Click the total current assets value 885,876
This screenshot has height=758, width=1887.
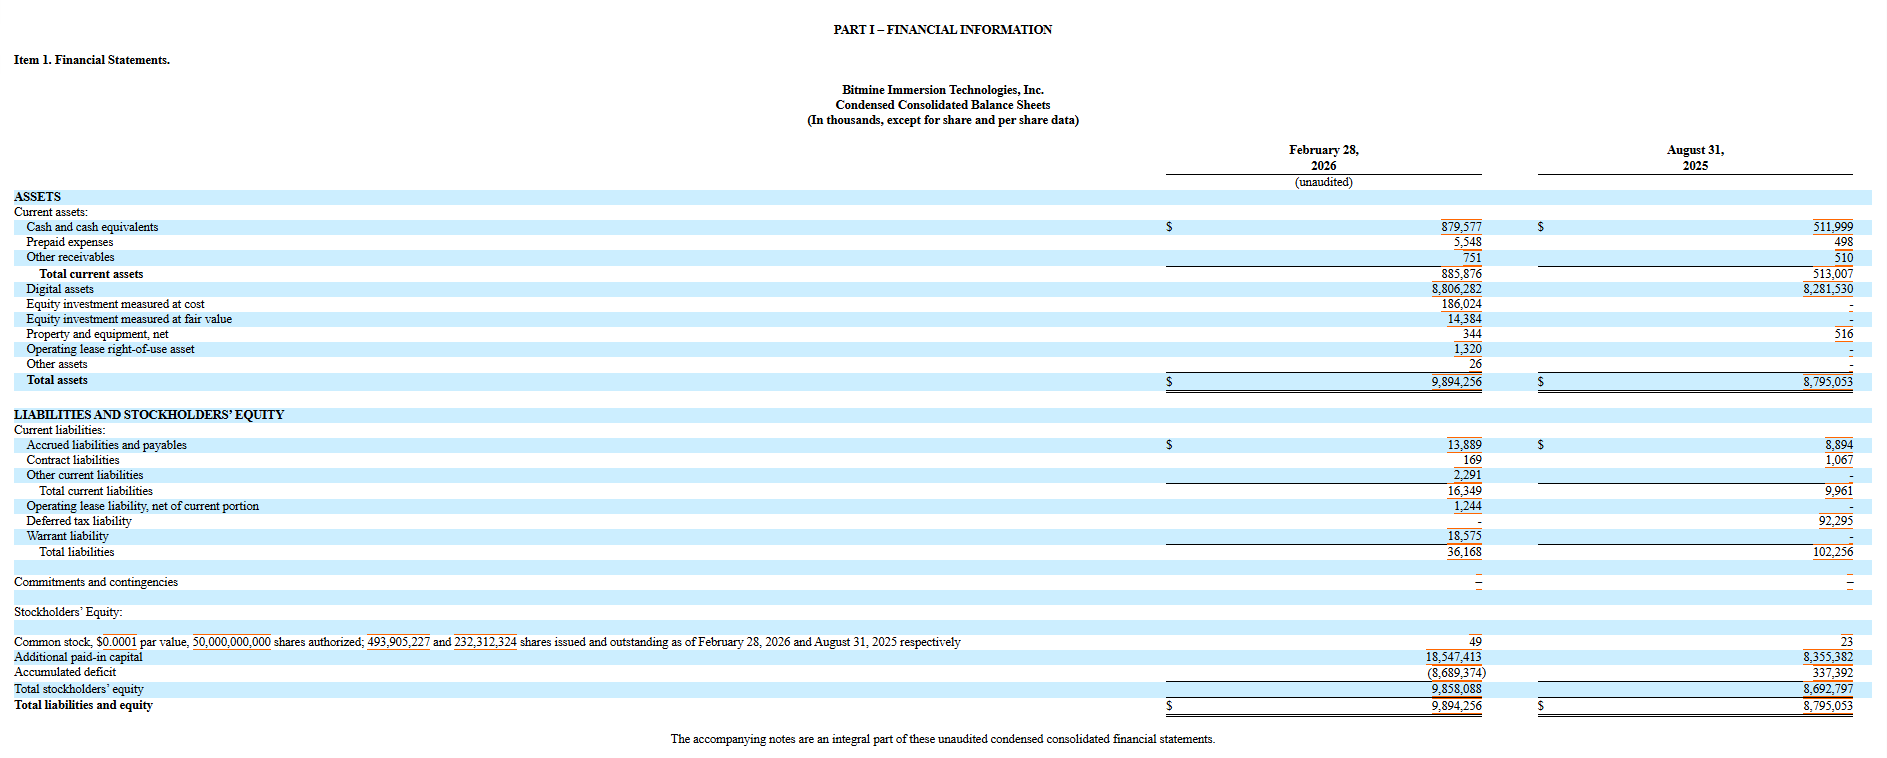1461,274
